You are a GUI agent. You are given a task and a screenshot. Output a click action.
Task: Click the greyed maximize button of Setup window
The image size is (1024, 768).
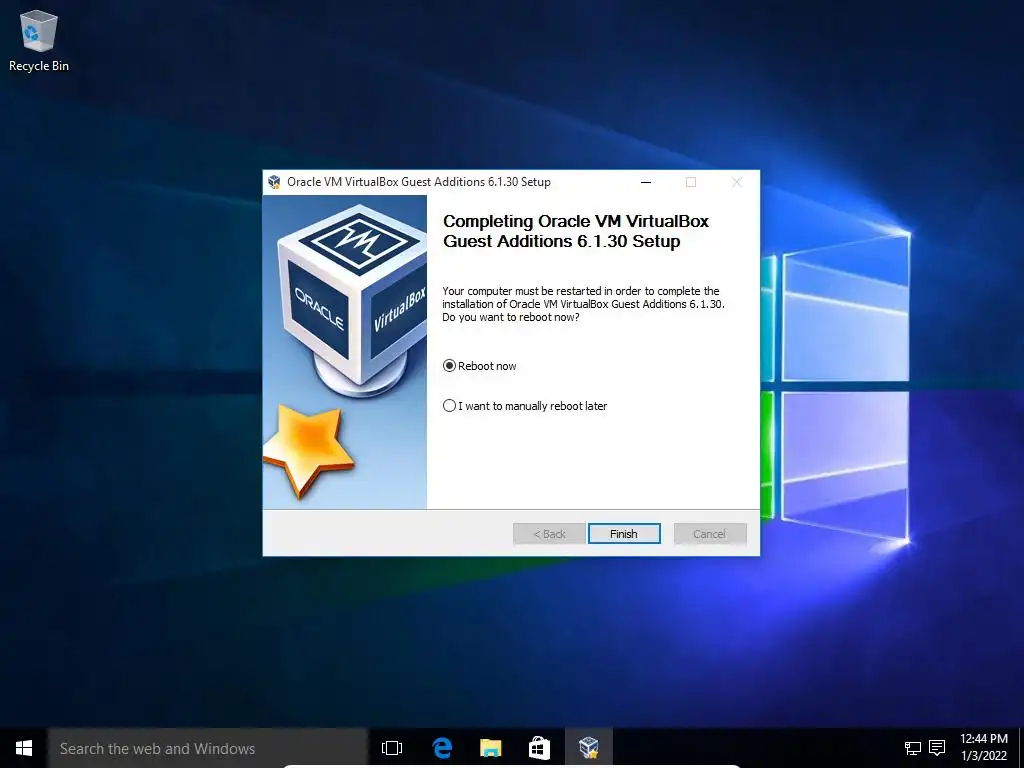pos(691,182)
